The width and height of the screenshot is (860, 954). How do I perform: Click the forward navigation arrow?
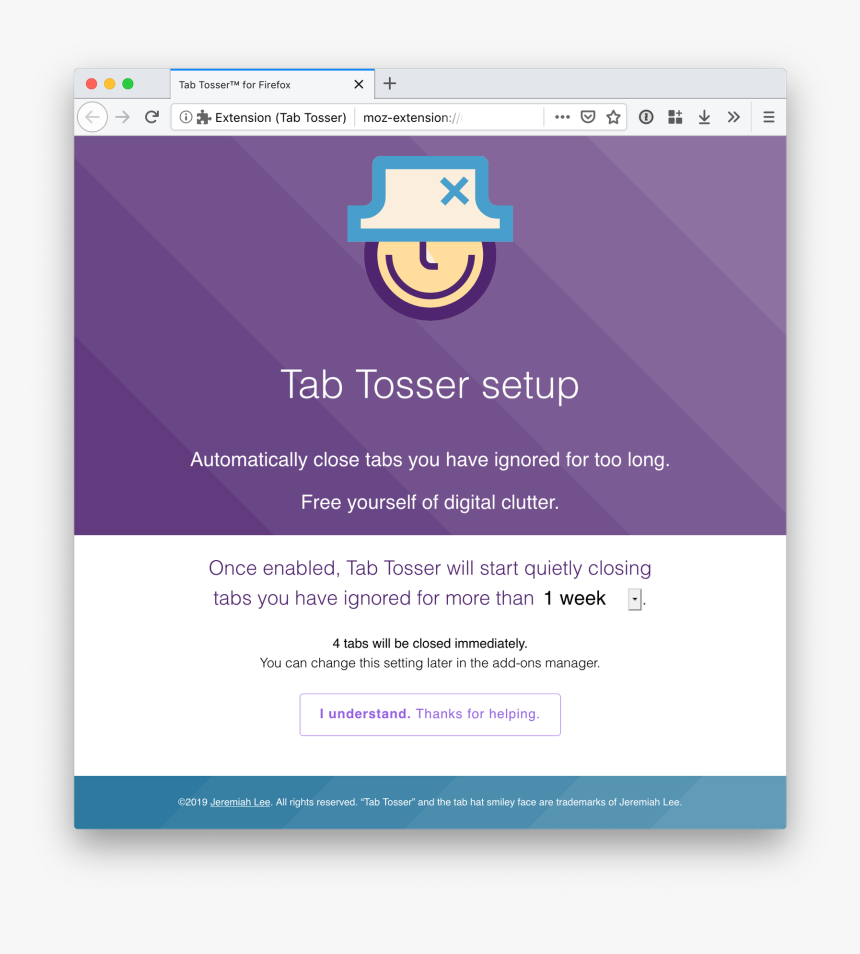pos(123,117)
